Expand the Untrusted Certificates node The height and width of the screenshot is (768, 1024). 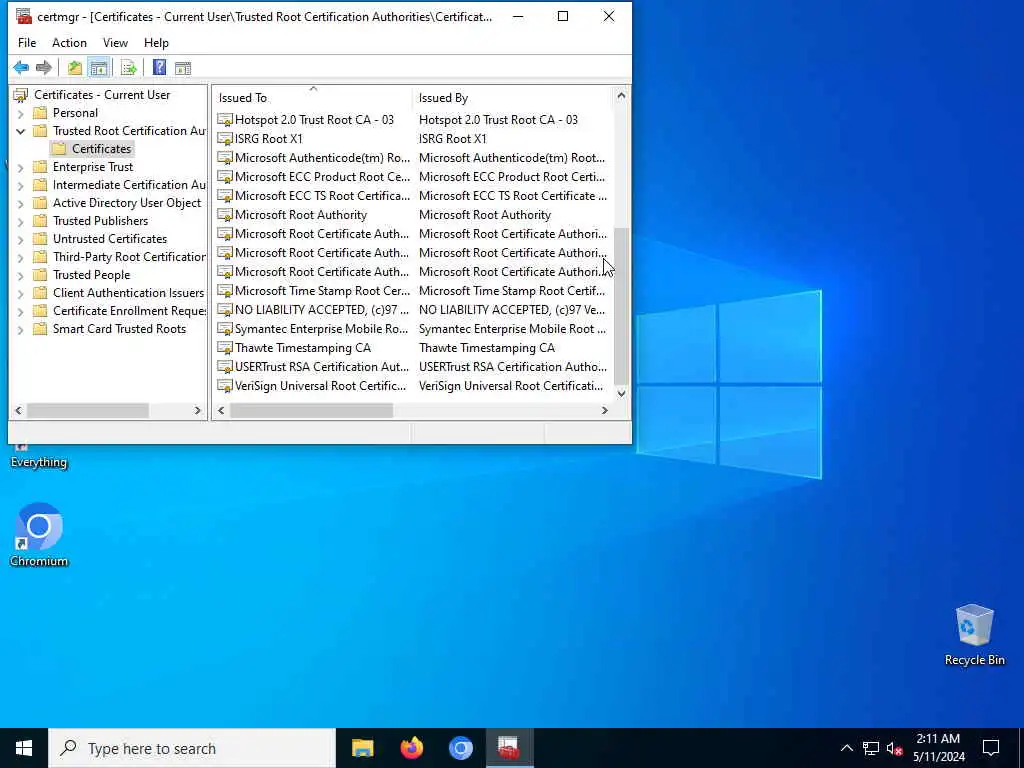[21, 239]
